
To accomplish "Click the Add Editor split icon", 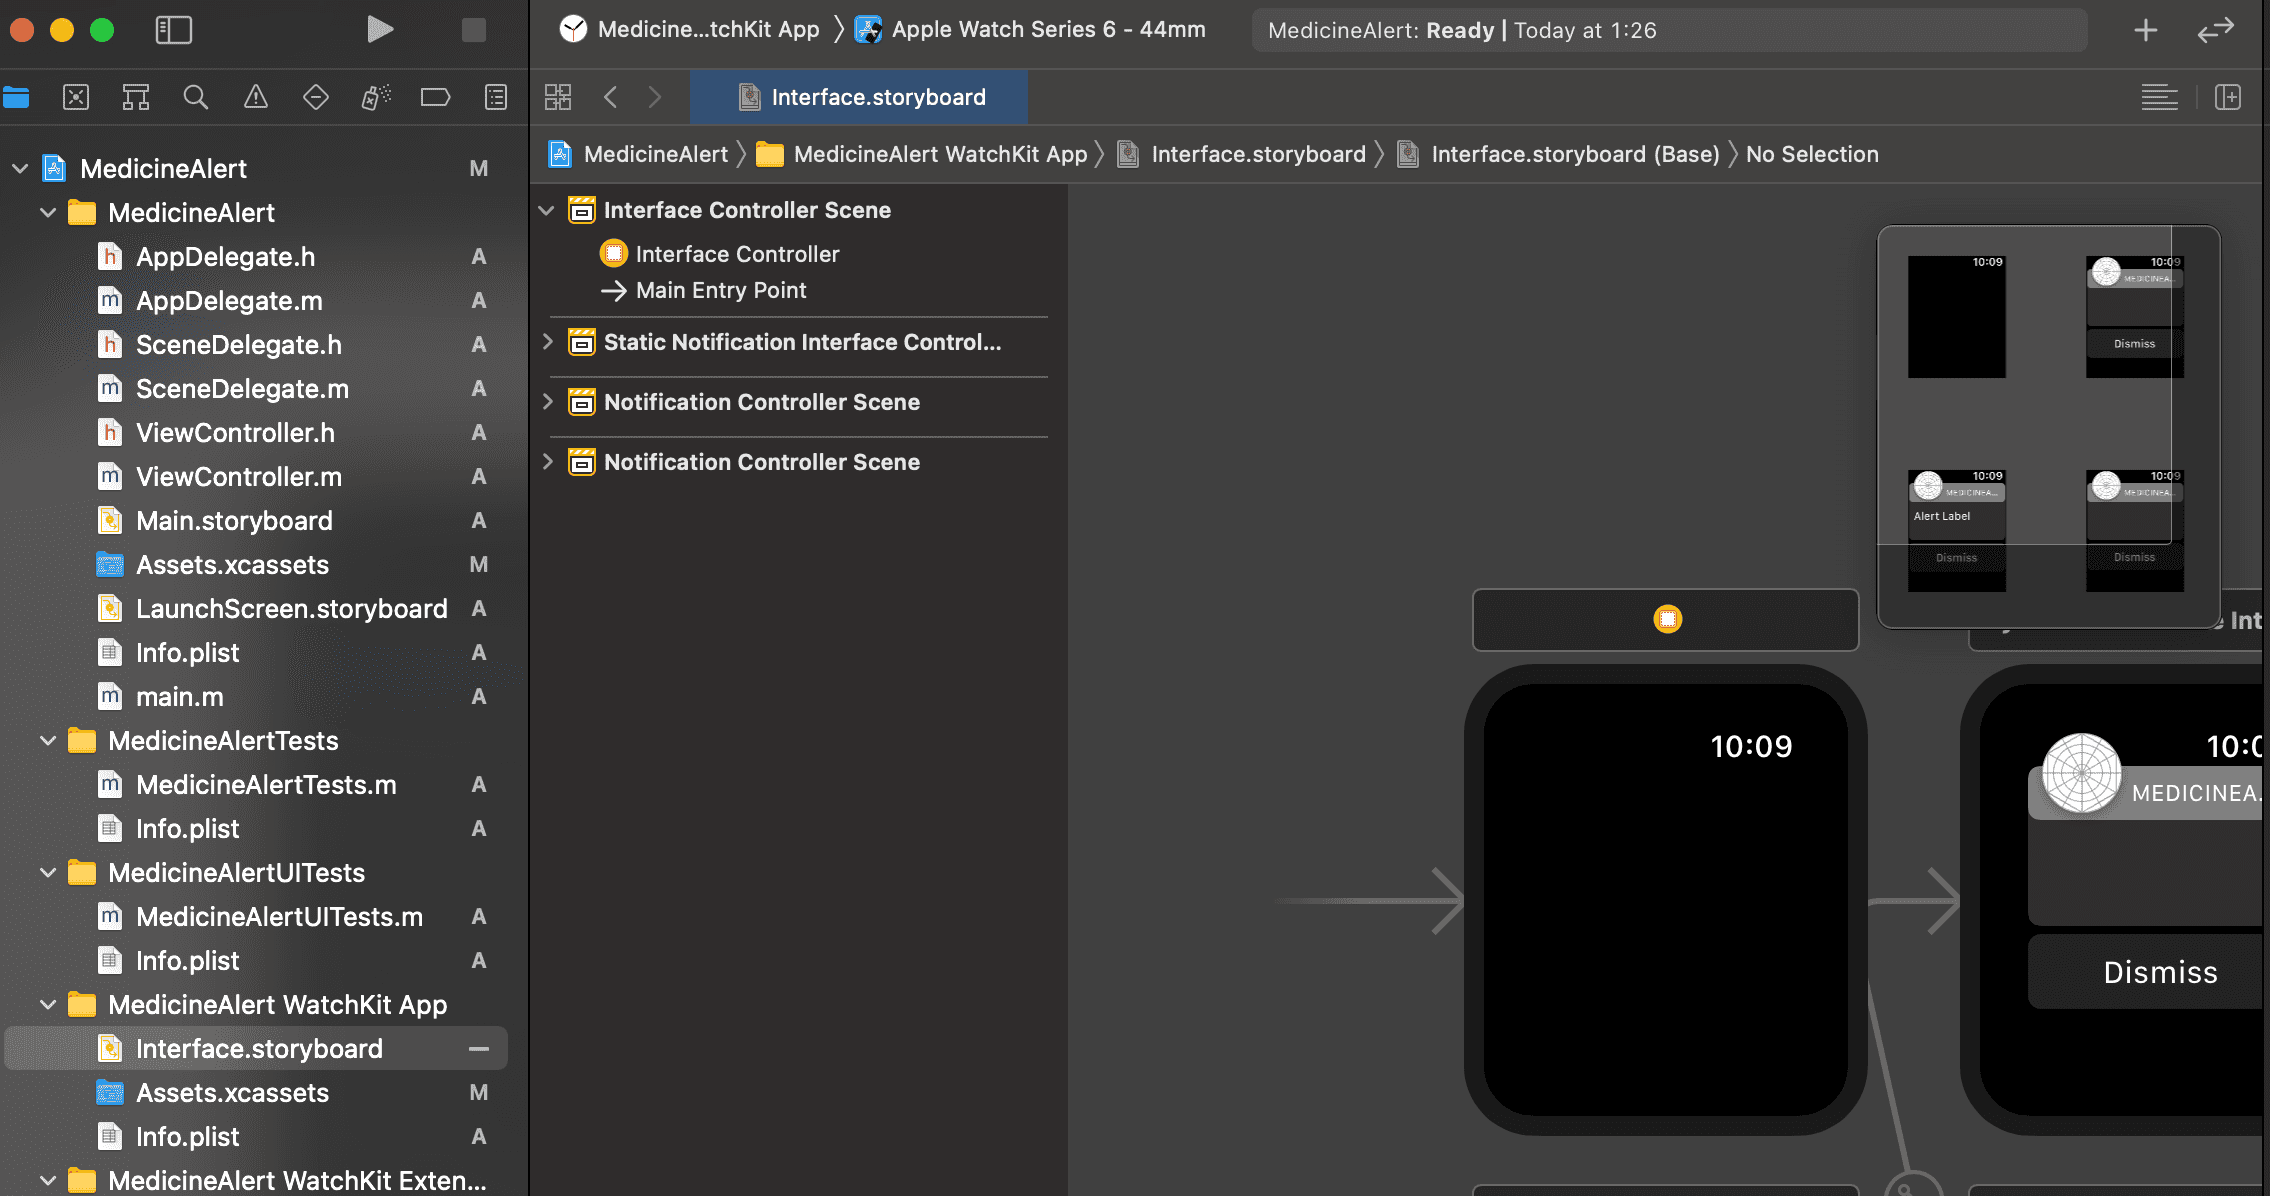I will [2227, 97].
